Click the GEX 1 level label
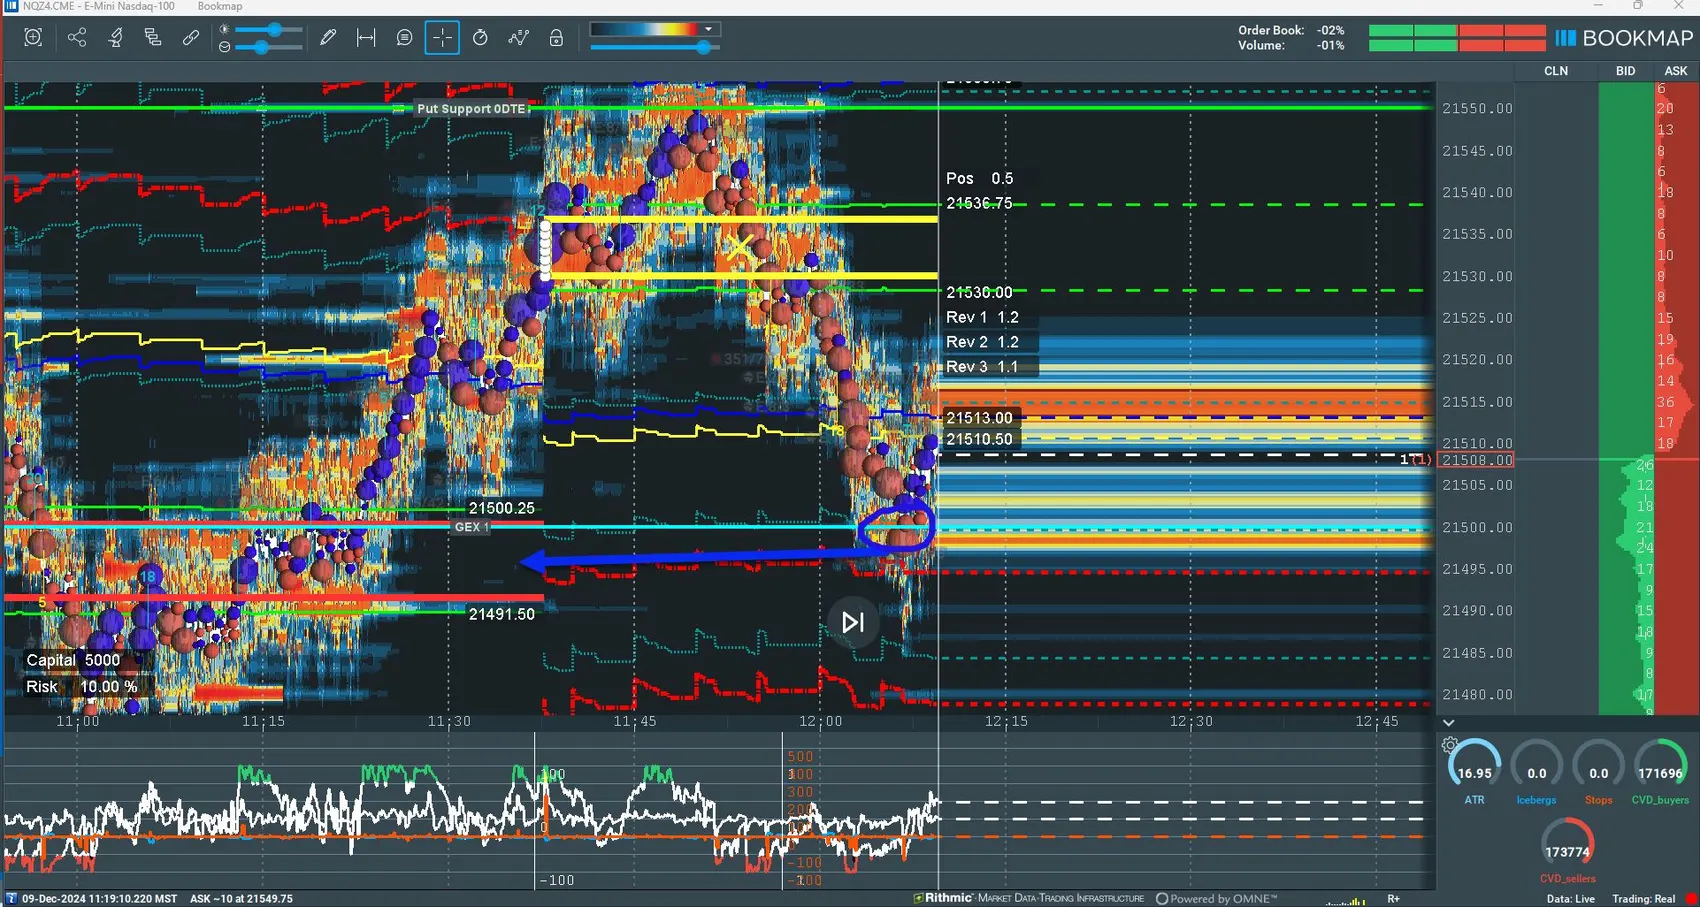The height and width of the screenshot is (907, 1700). click(472, 527)
